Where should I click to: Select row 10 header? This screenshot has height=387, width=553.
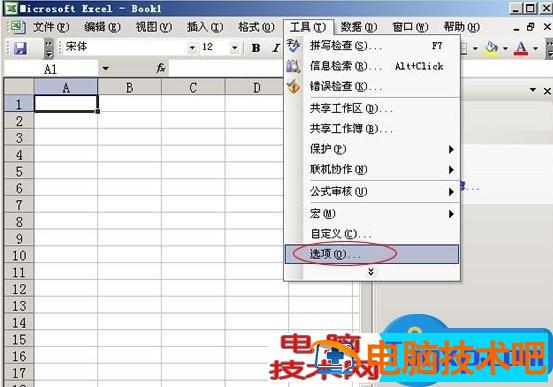point(19,255)
